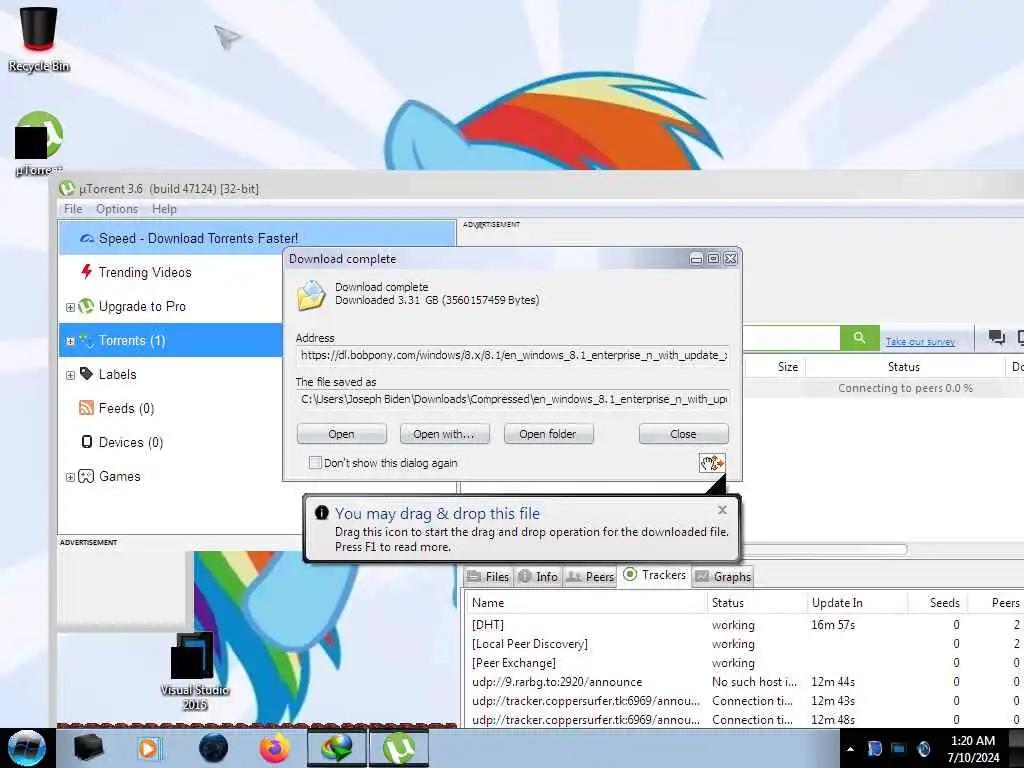Sort trackers by Seeds column
Image resolution: width=1024 pixels, height=768 pixels.
click(937, 602)
